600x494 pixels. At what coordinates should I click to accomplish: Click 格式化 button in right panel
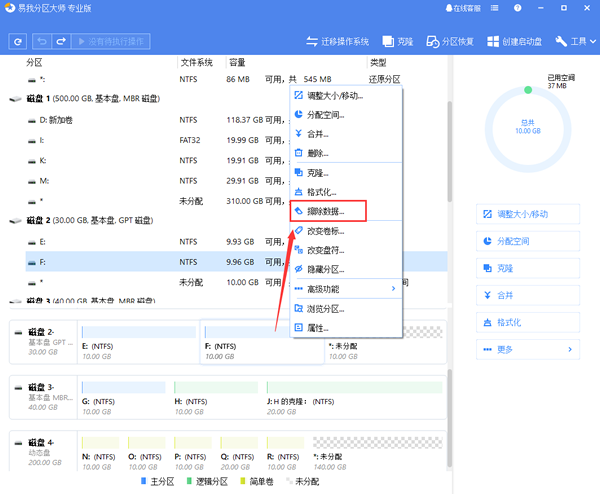click(528, 323)
